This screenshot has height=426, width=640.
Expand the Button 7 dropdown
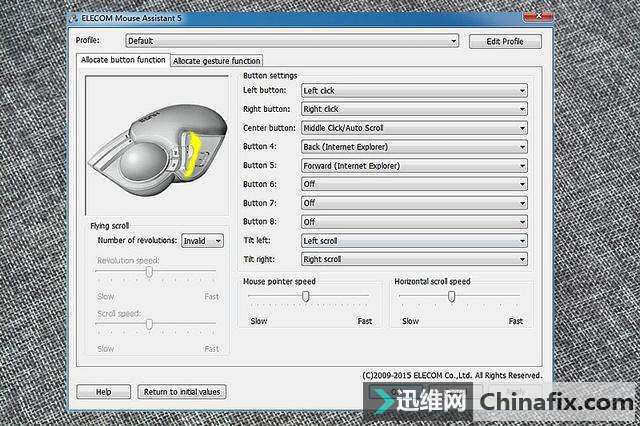click(x=414, y=203)
